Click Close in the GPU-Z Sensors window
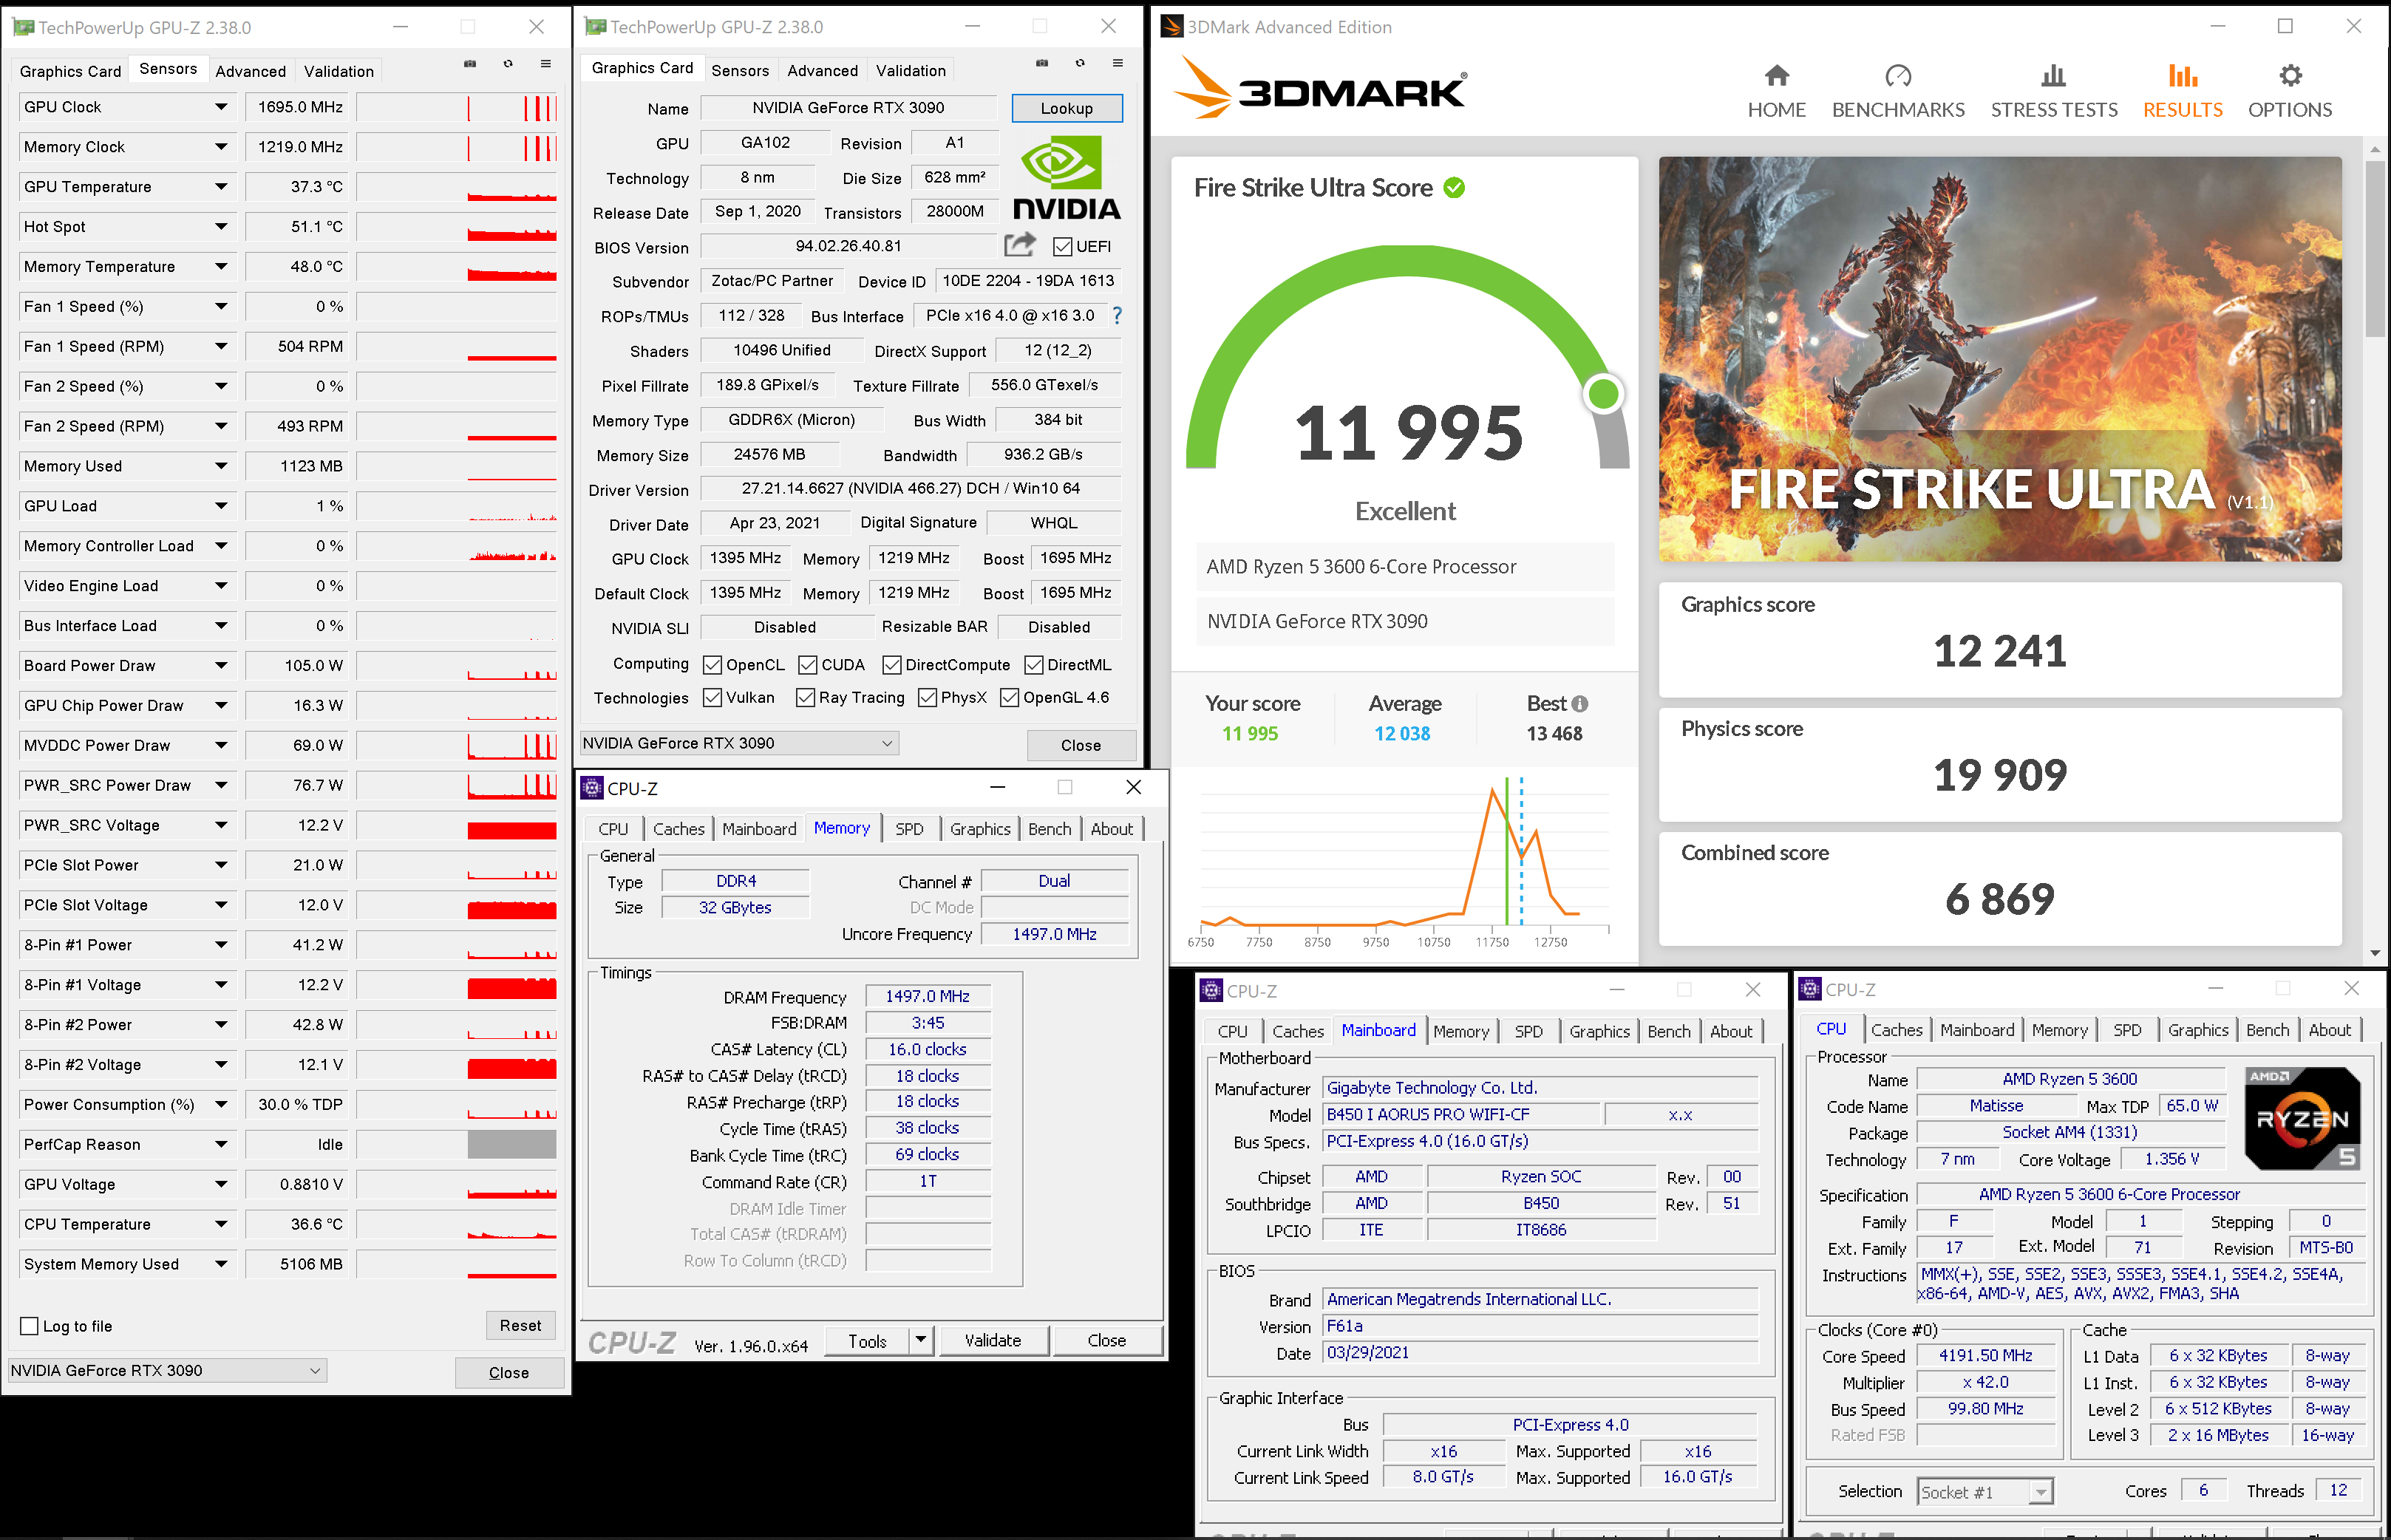This screenshot has width=2391, height=1540. [x=509, y=1372]
